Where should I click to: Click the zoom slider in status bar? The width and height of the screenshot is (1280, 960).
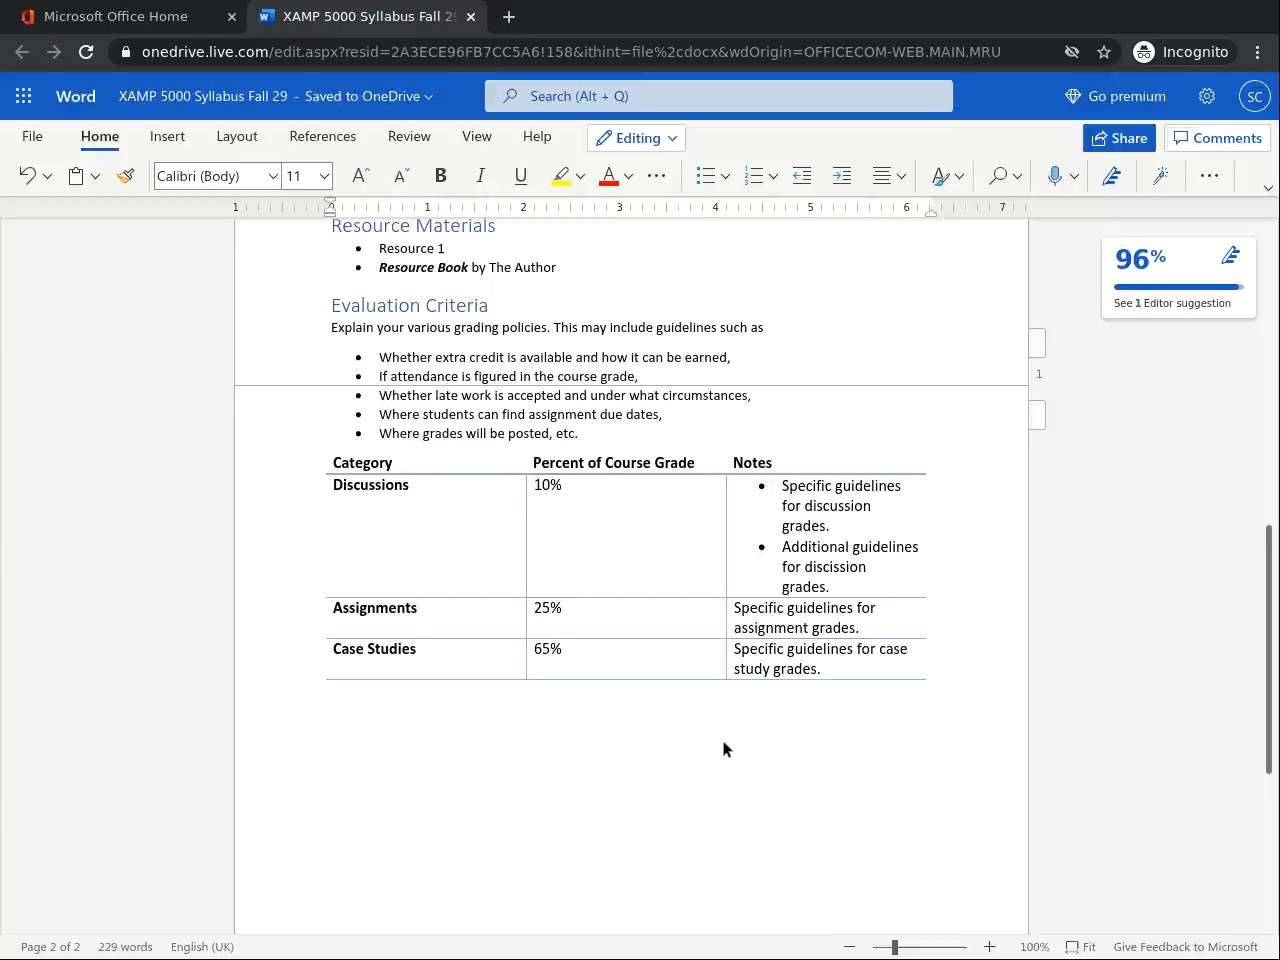point(895,947)
